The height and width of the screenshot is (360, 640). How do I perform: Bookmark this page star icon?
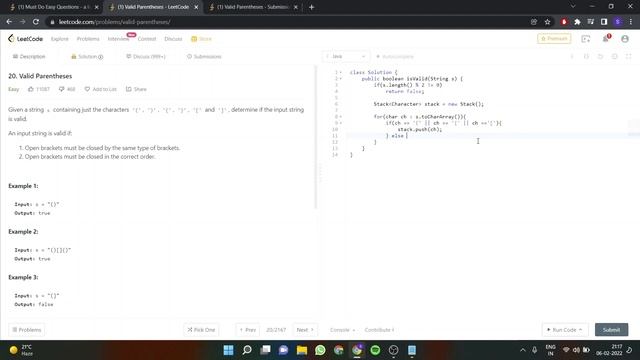547,22
